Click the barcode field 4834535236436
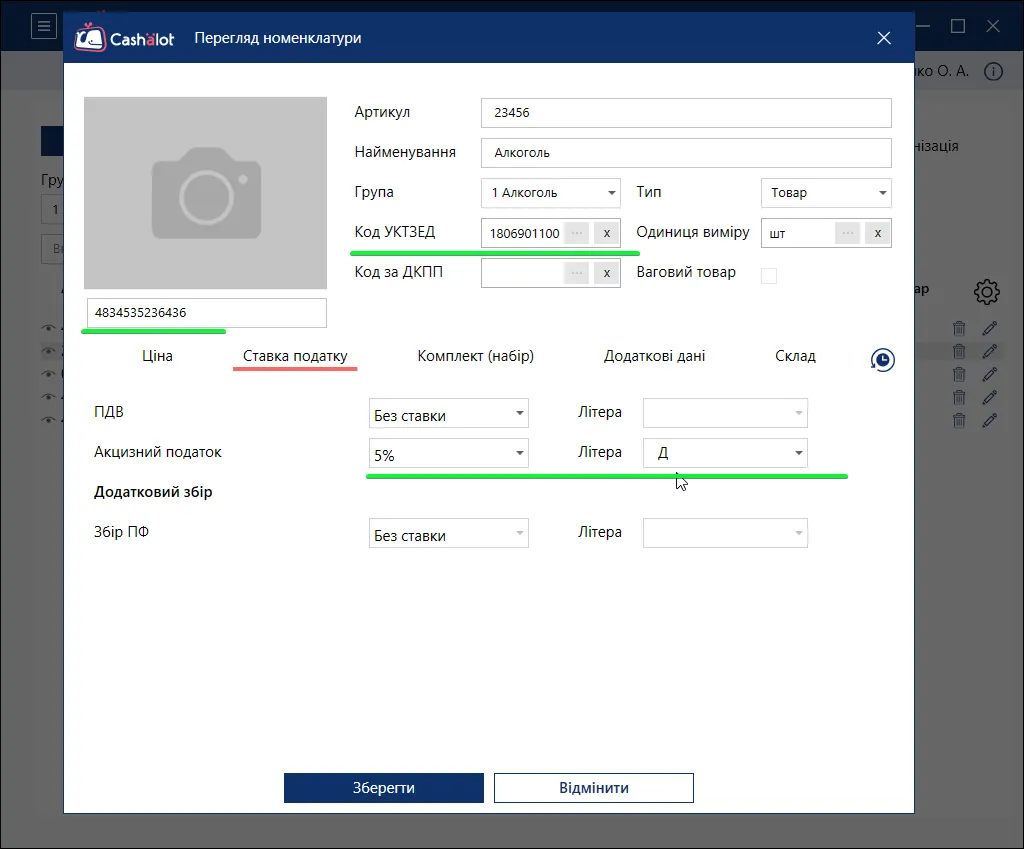The height and width of the screenshot is (849, 1024). pyautogui.click(x=206, y=313)
